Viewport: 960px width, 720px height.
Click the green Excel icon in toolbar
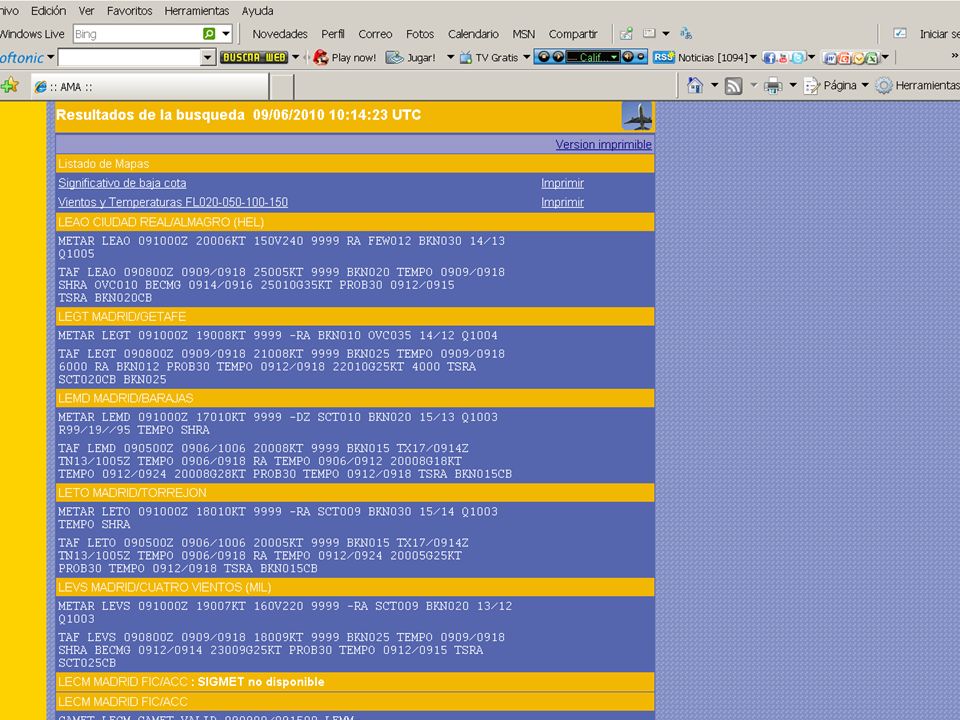pyautogui.click(x=872, y=58)
